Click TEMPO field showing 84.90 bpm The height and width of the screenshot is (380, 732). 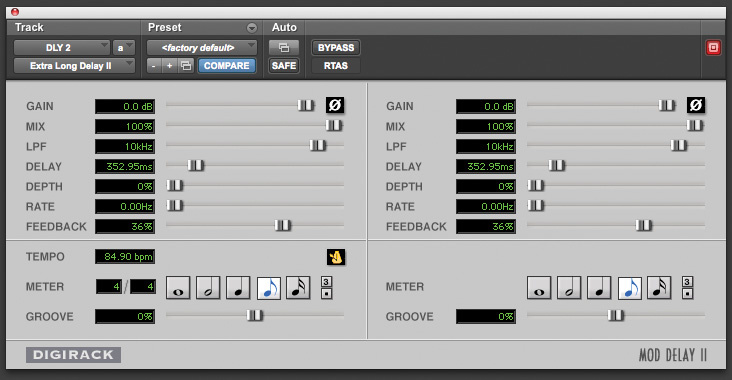pyautogui.click(x=125, y=257)
